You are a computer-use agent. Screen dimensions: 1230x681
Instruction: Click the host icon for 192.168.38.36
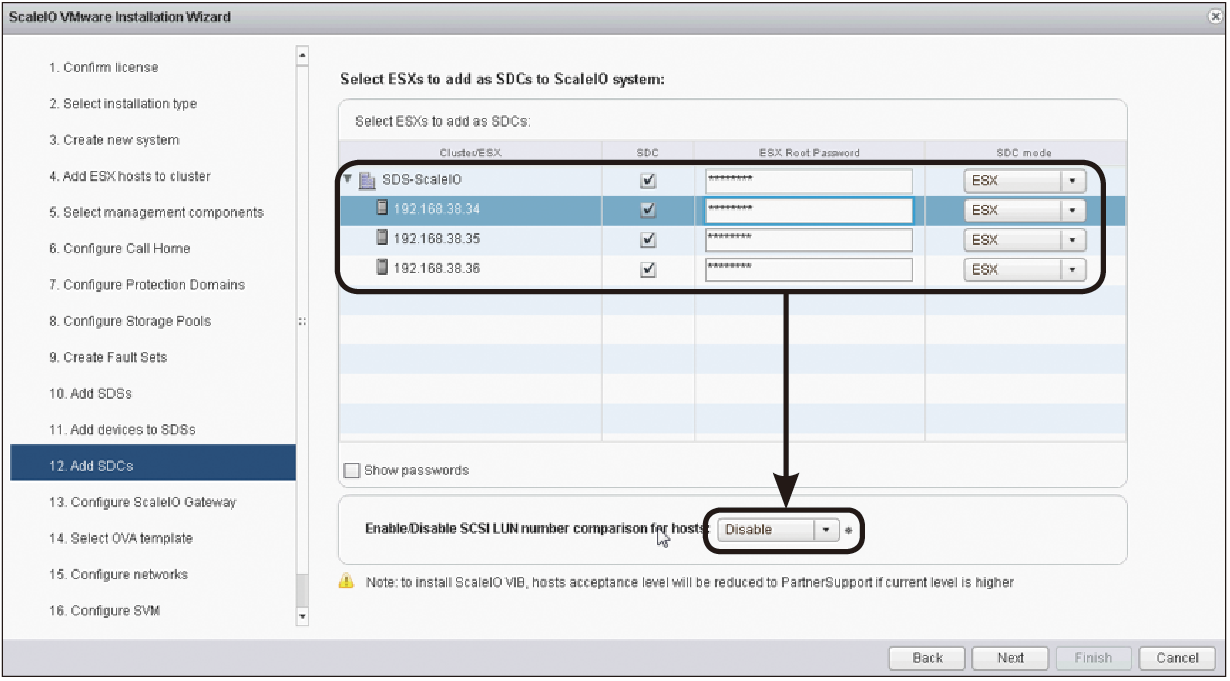pyautogui.click(x=381, y=268)
